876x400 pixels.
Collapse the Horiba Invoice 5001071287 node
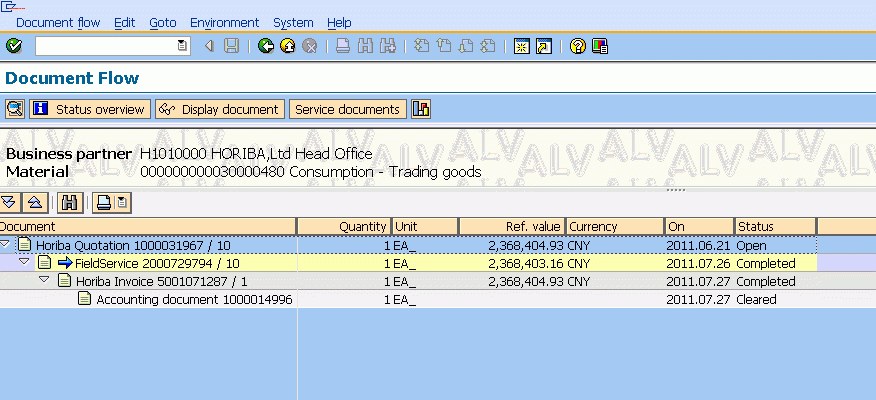point(44,279)
